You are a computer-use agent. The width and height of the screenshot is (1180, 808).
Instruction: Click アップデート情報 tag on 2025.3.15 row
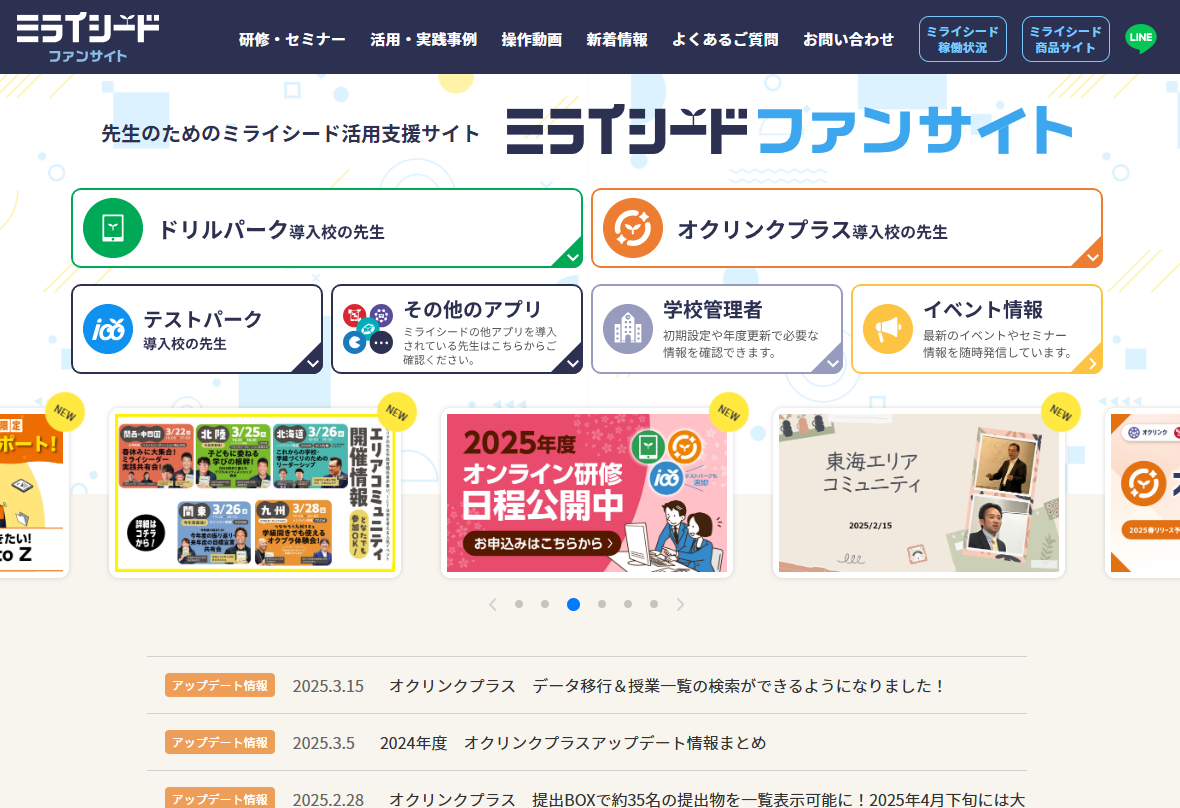(220, 685)
